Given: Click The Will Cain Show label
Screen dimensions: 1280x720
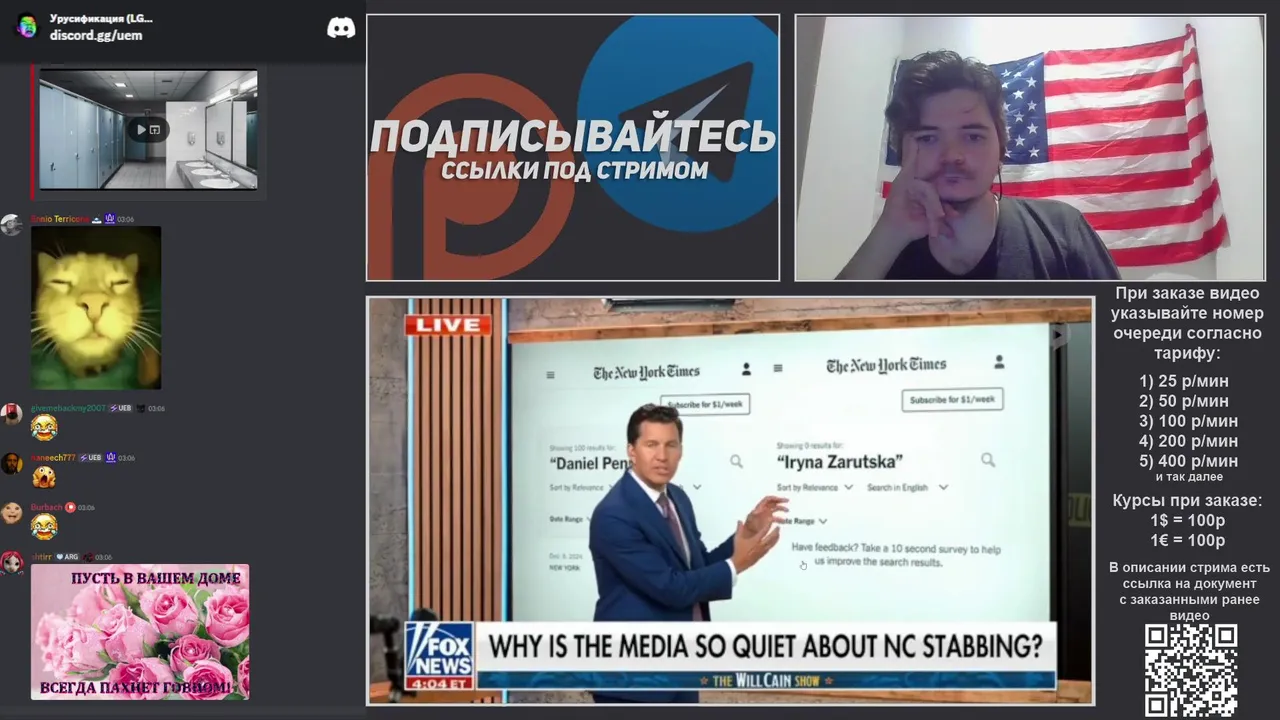Looking at the screenshot, I should 766,681.
